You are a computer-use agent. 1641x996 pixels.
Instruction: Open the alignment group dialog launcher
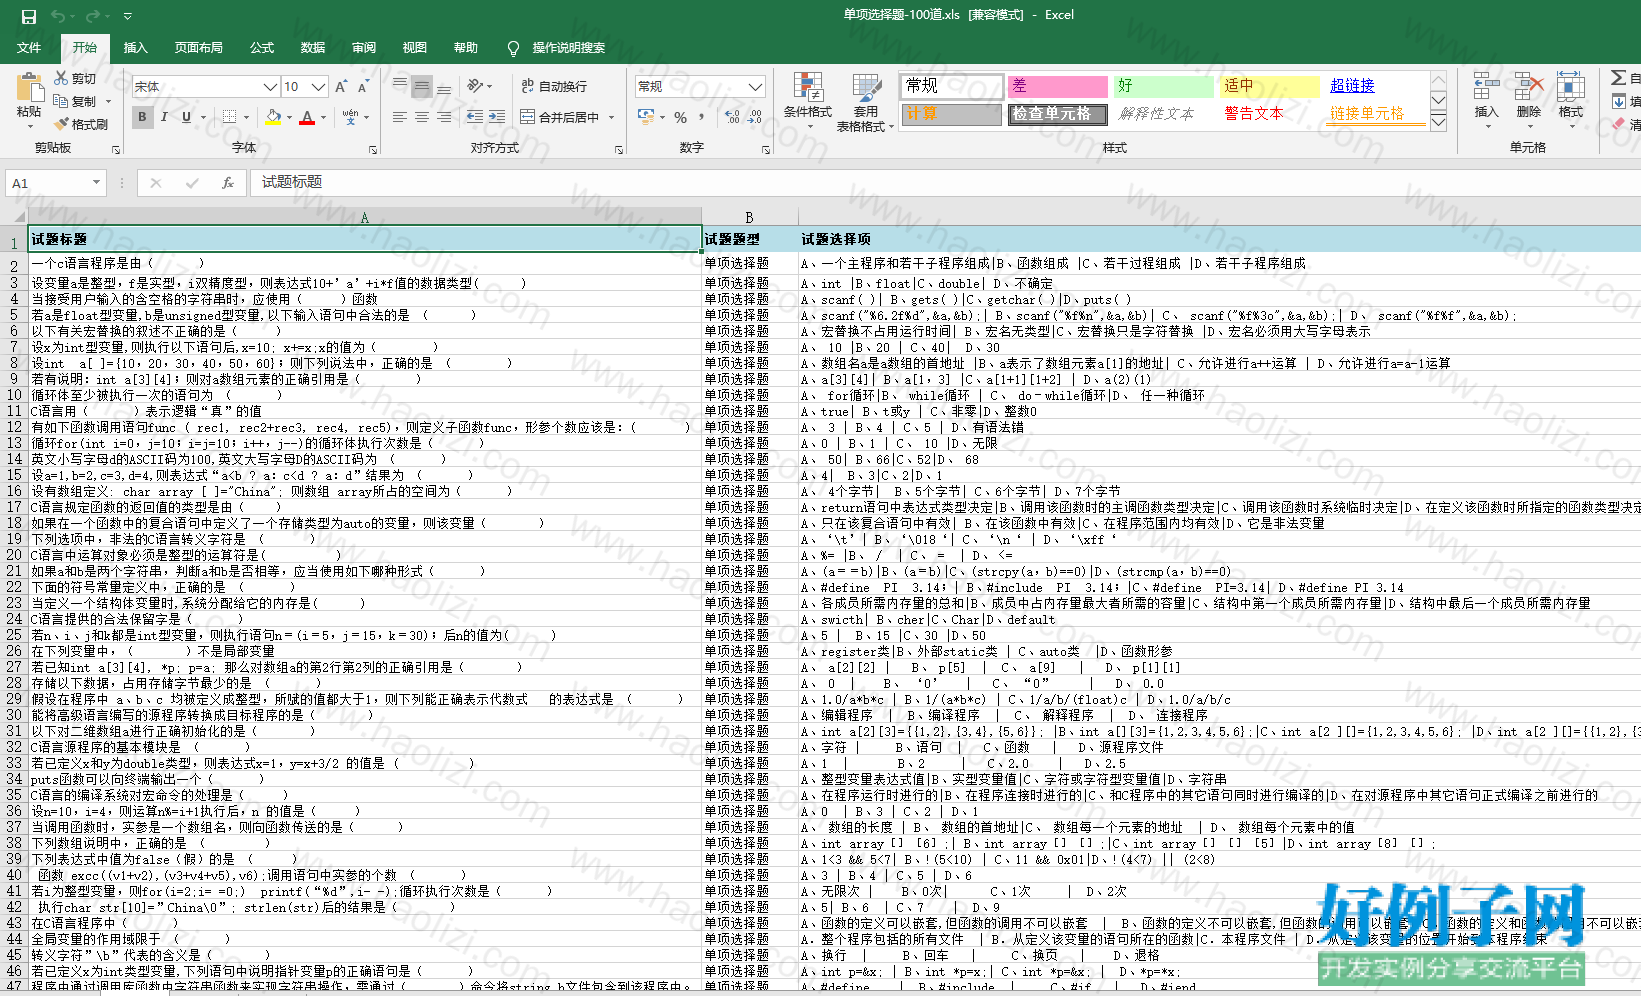pyautogui.click(x=619, y=149)
